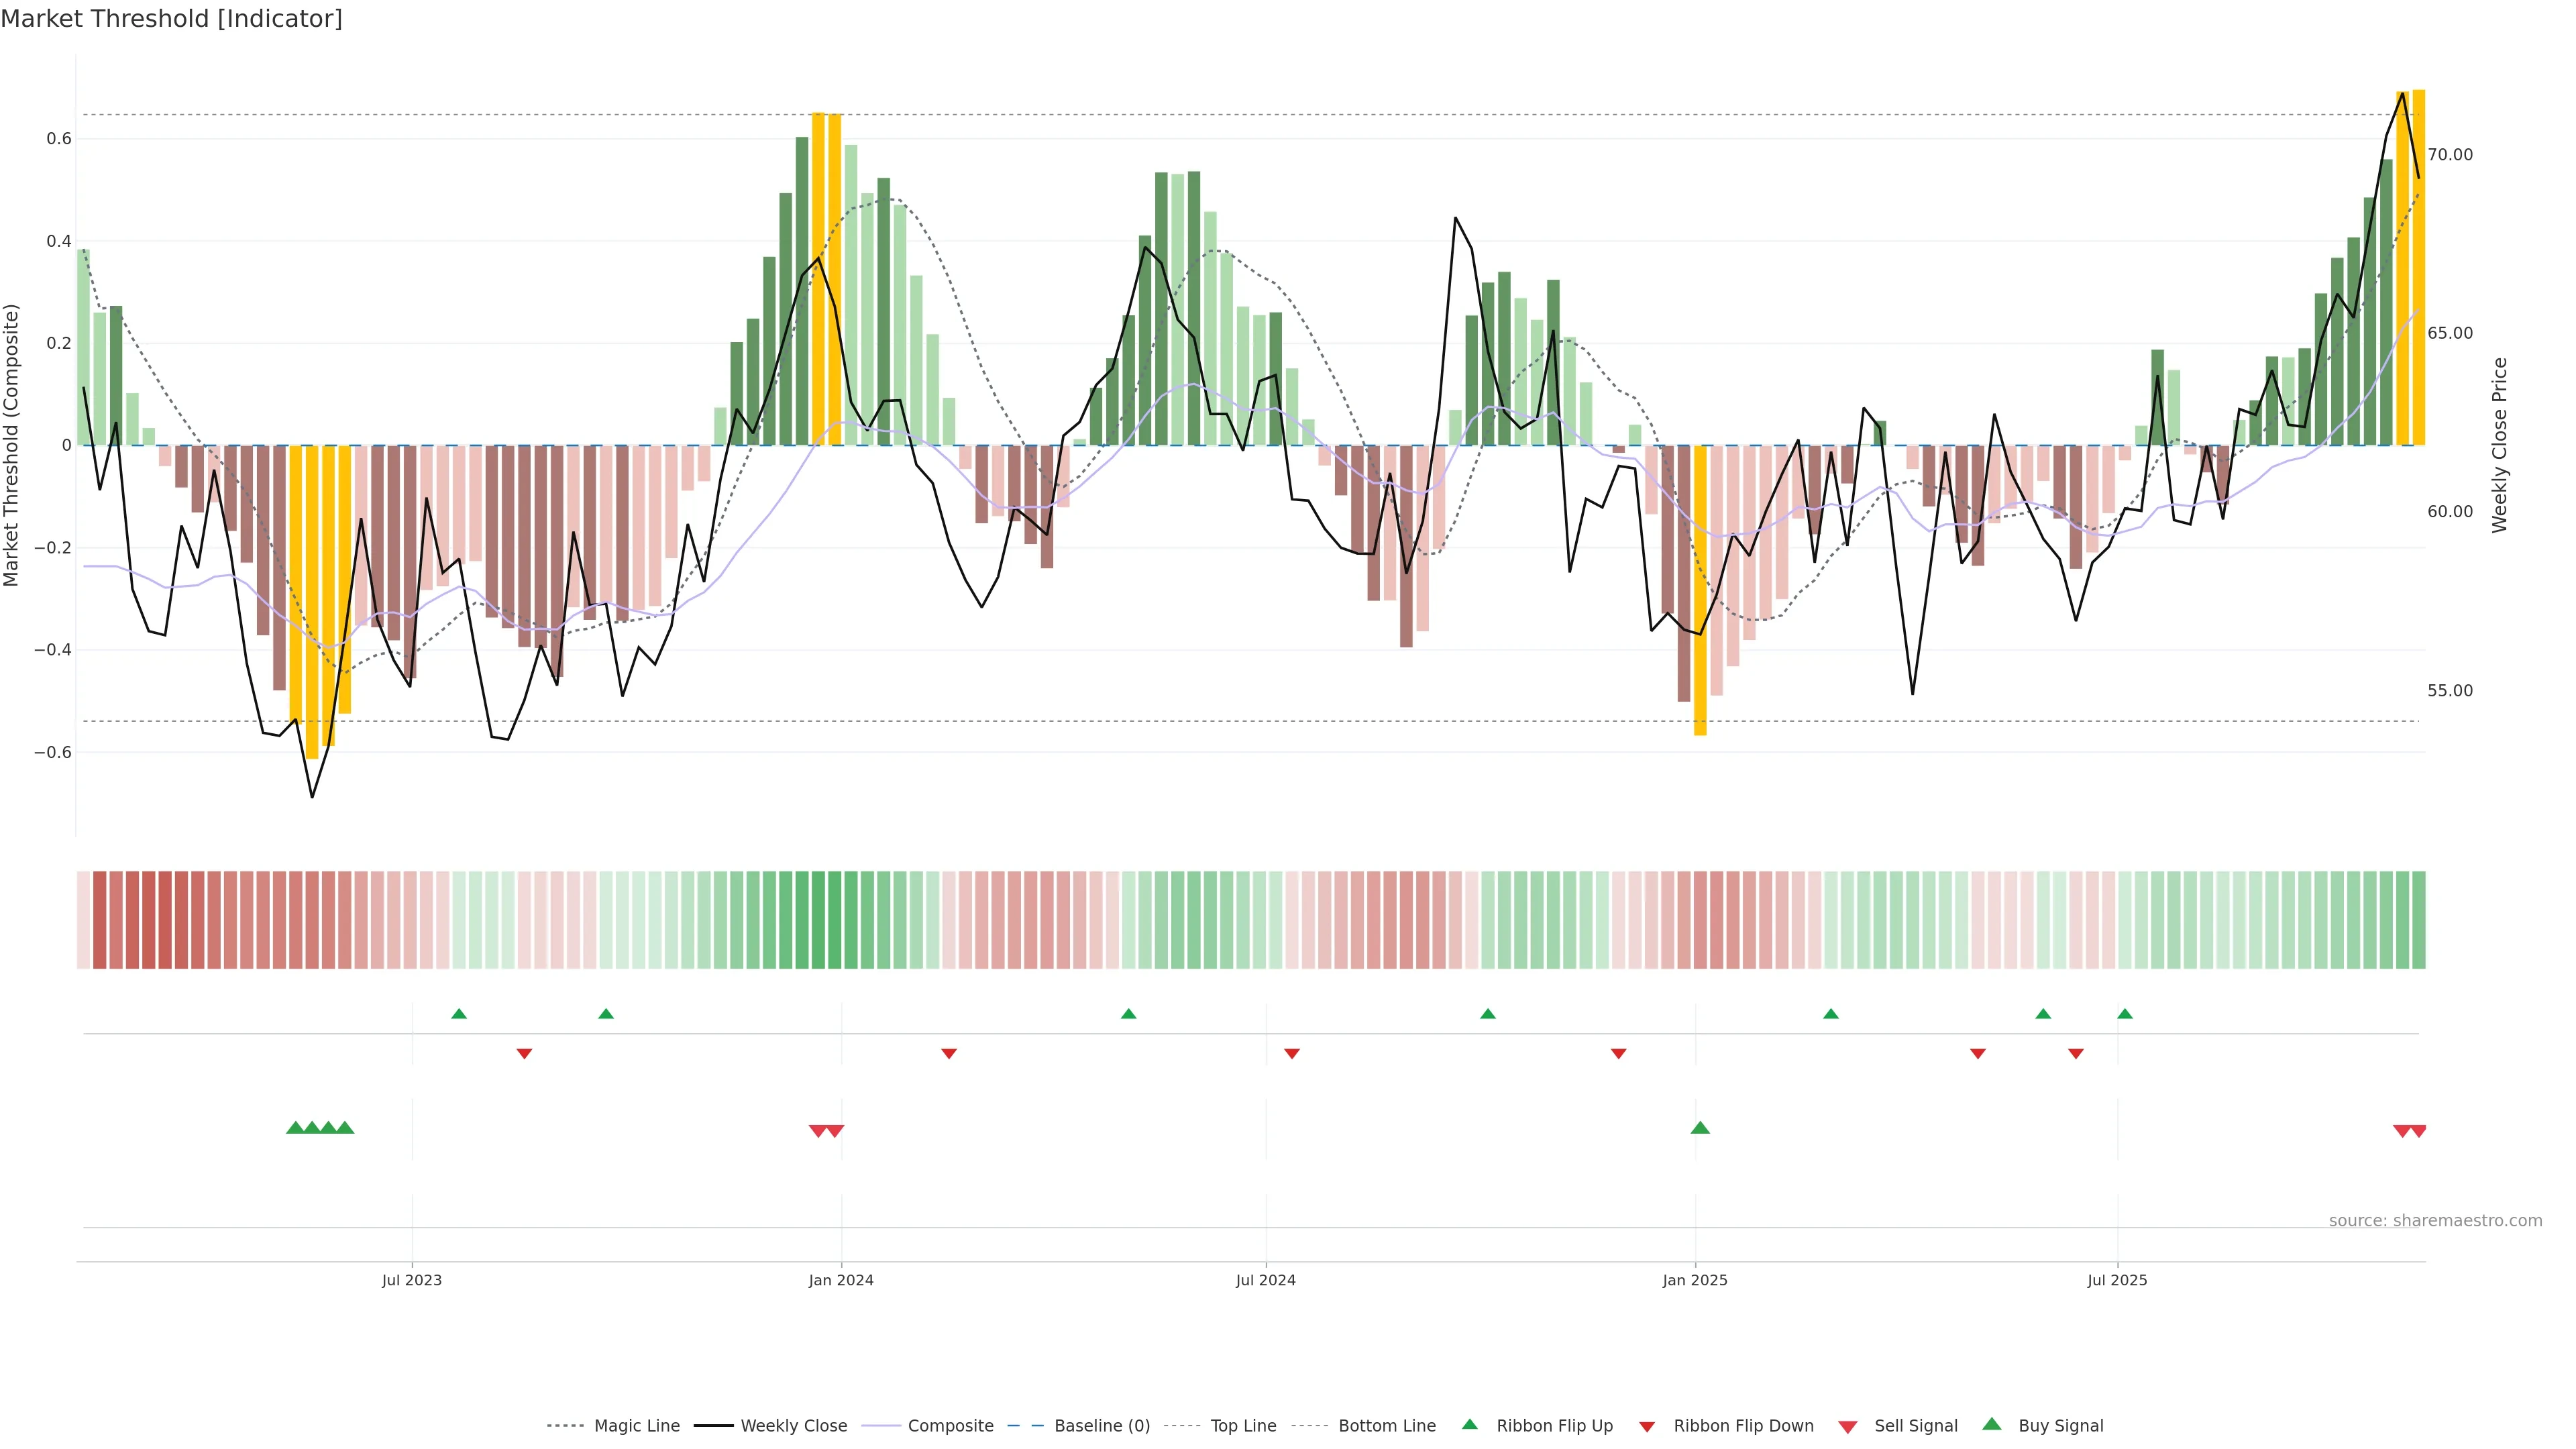This screenshot has height=1449, width=2576.
Task: Click the Ribbon Flip Down marker after Jan 2024
Action: tap(949, 1053)
